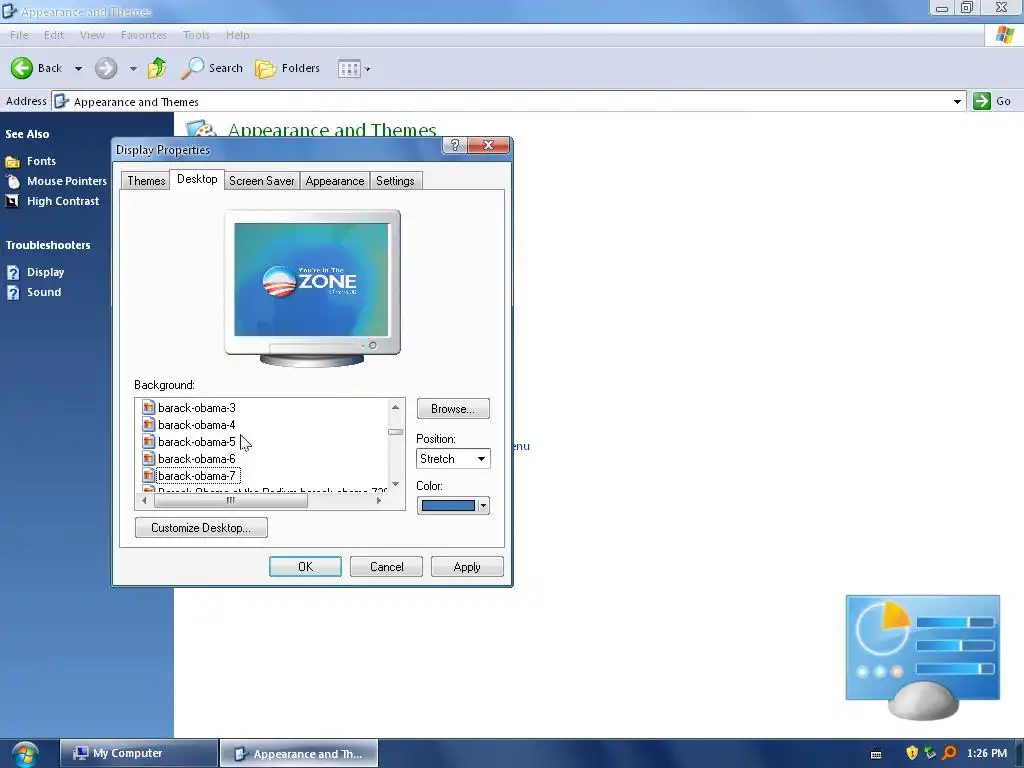Screen dimensions: 1024x768
Task: Open the Forward button history dropdown arrow
Action: pyautogui.click(x=133, y=69)
